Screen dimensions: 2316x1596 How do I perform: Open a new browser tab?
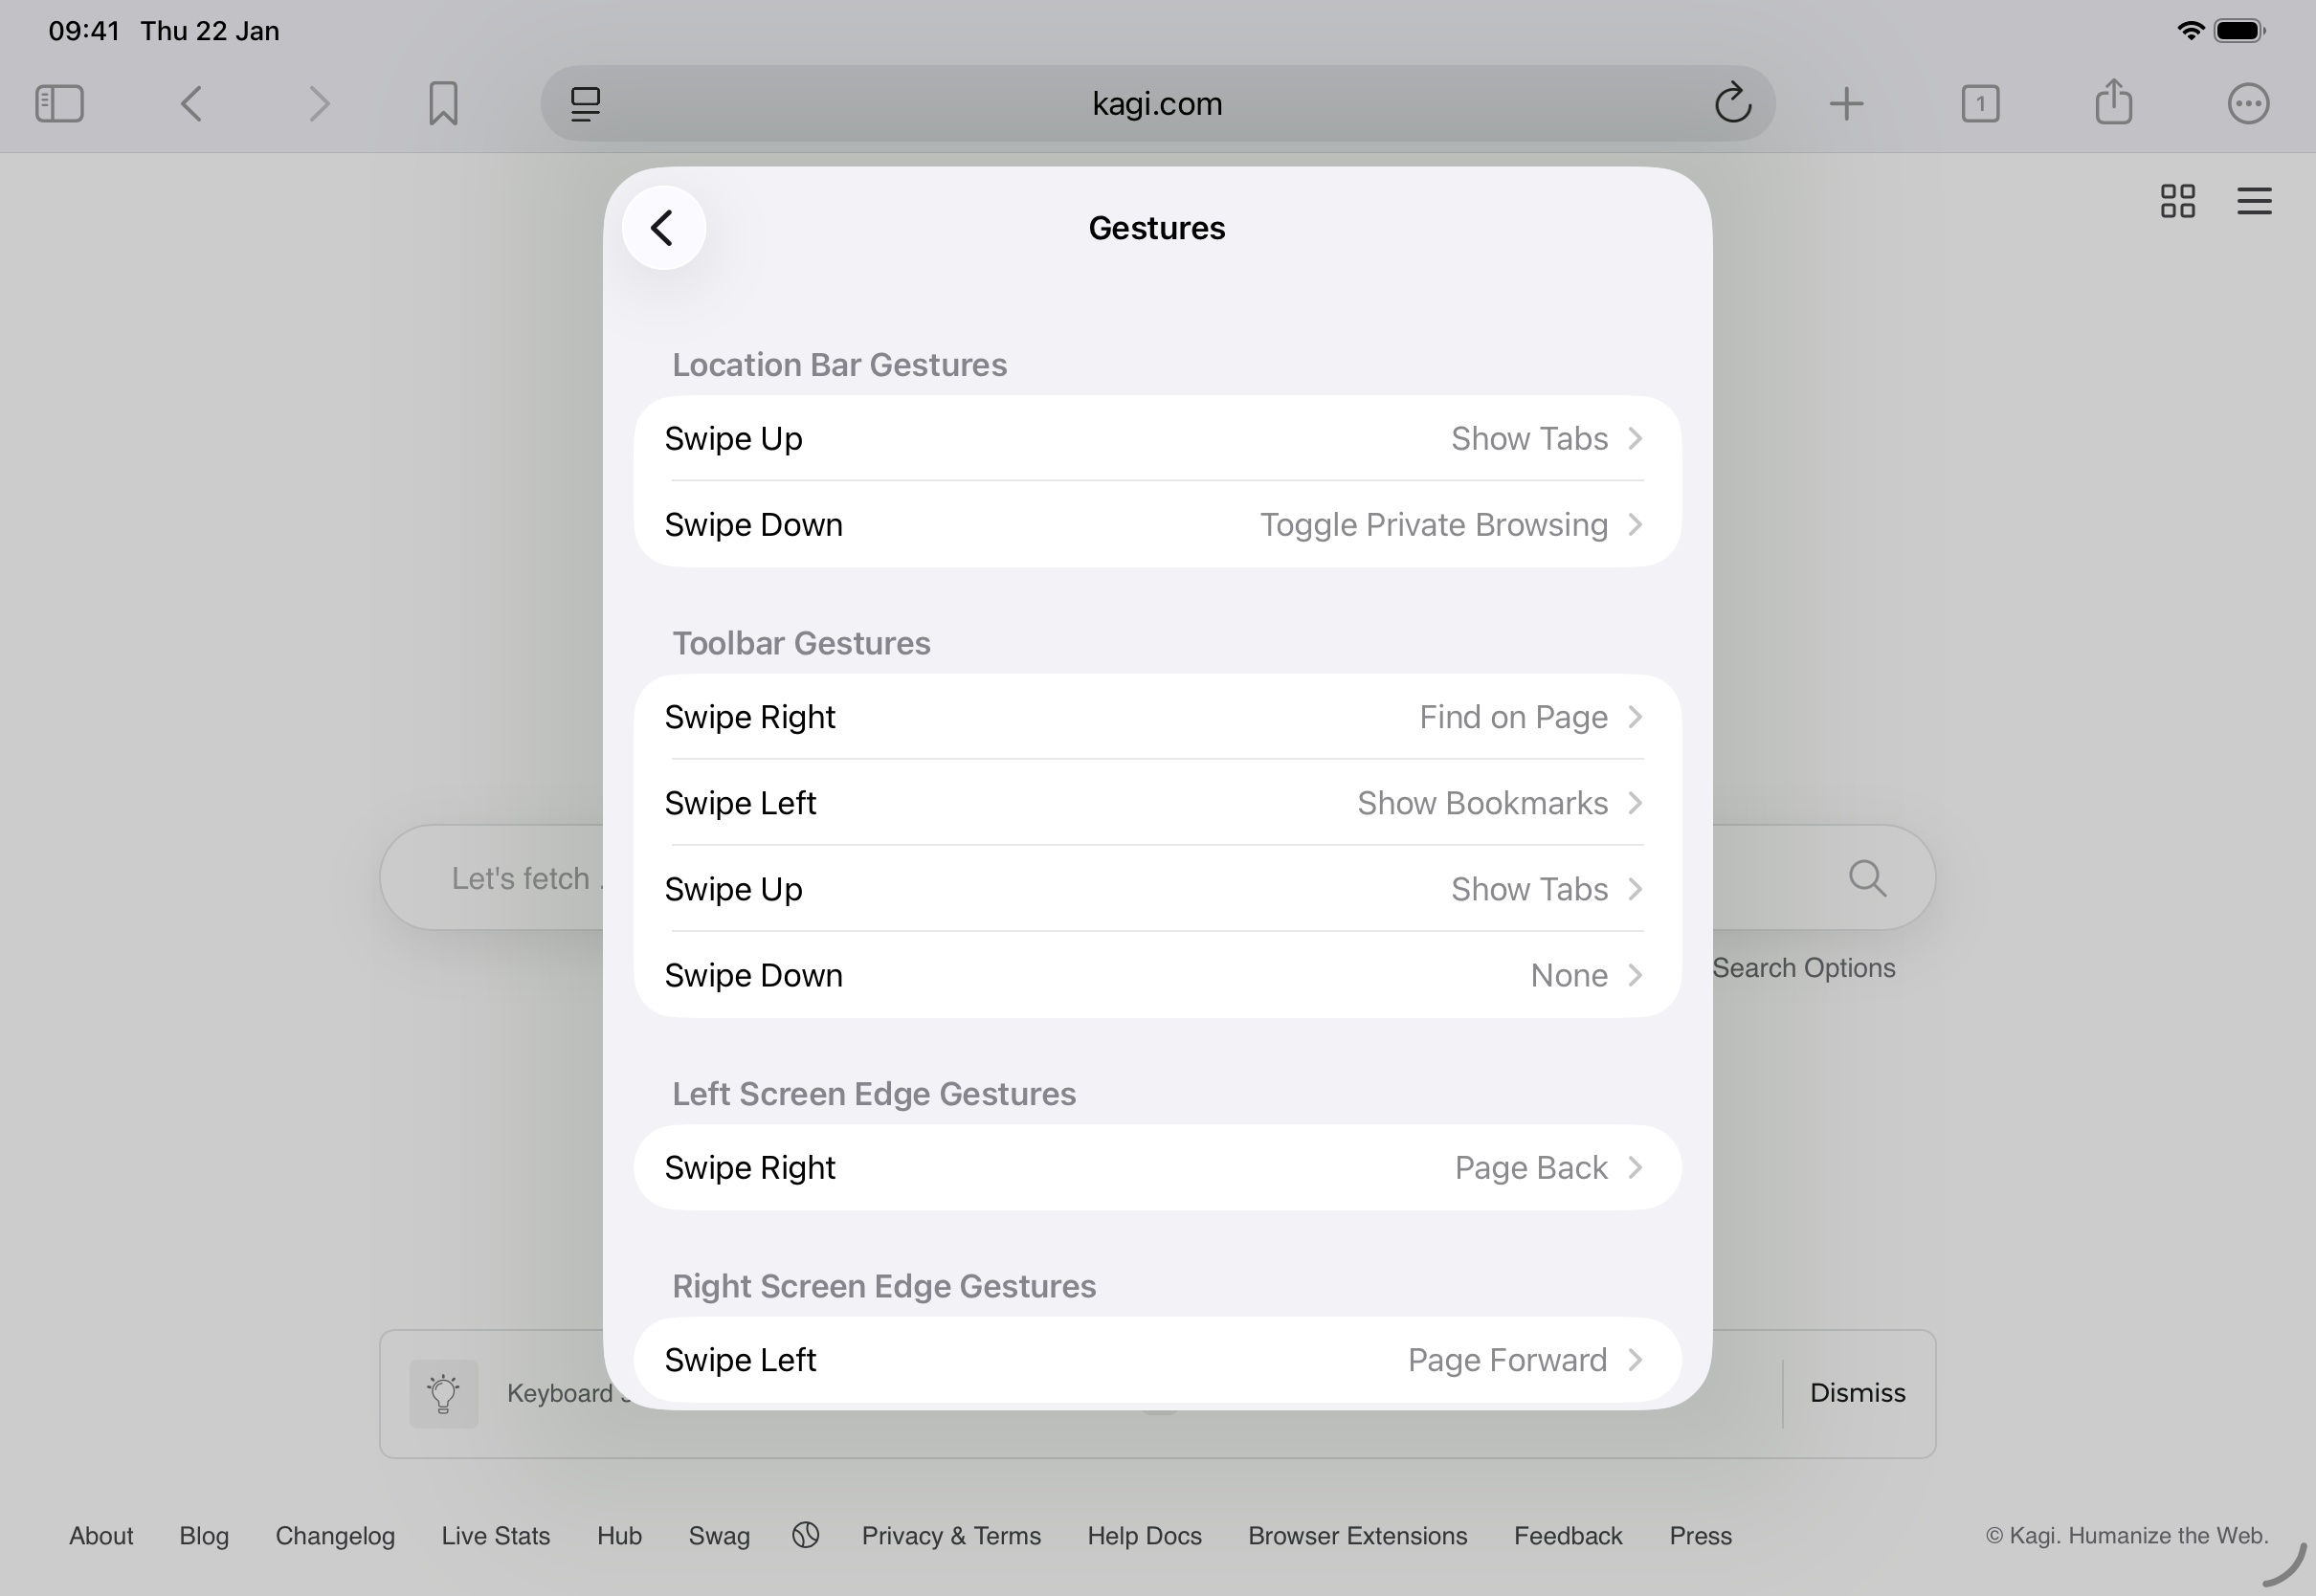[x=1845, y=103]
